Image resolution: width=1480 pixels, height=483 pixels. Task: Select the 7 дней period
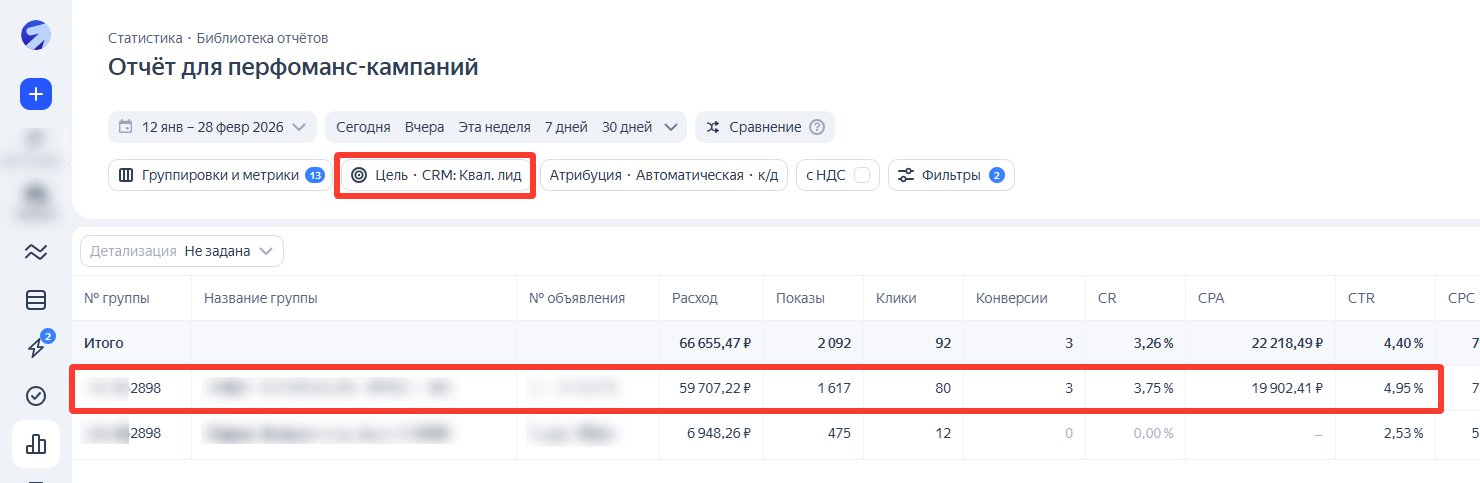564,127
